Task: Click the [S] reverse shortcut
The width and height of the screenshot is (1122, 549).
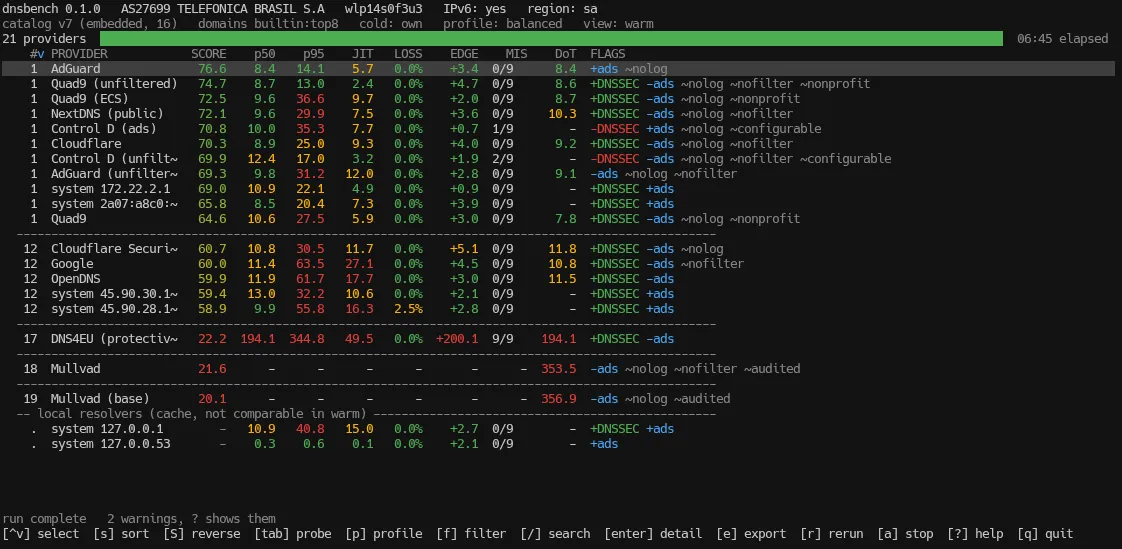Action: coord(202,534)
